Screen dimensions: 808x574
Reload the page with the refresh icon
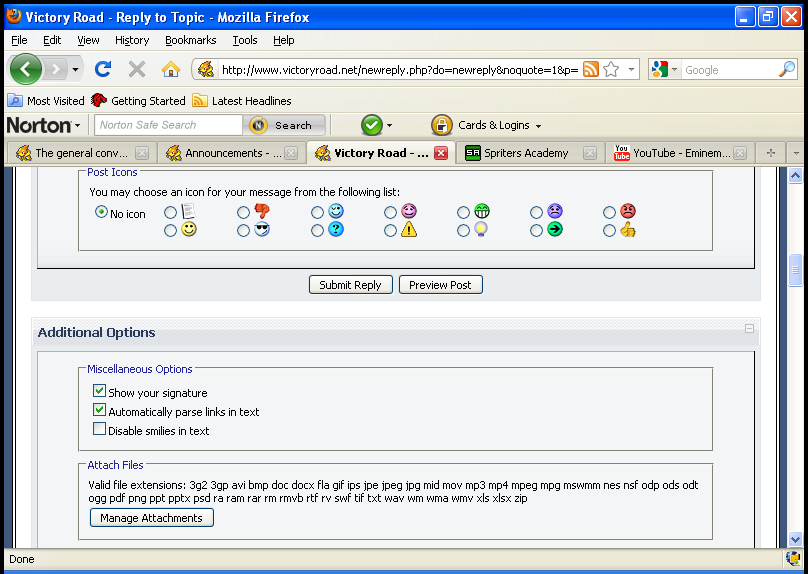[102, 69]
